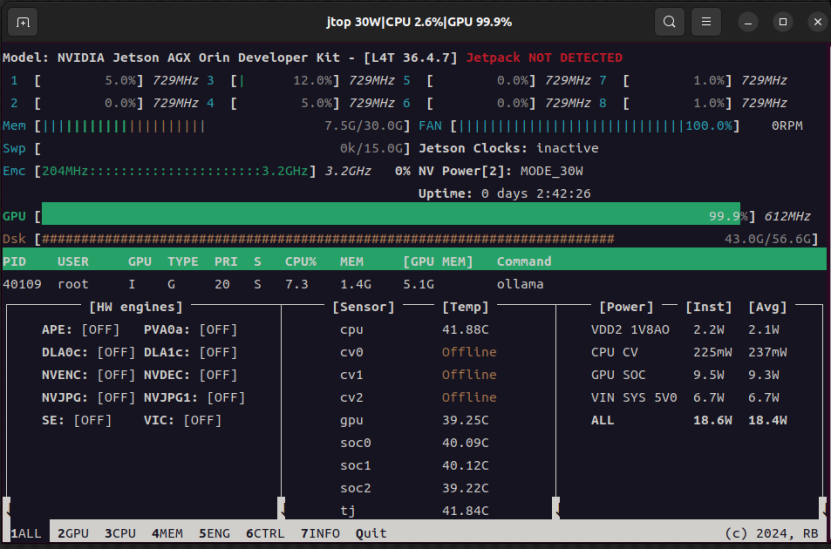Click the ALL total power 18.6W
Viewport: 831px width, 549px height.
(x=713, y=420)
